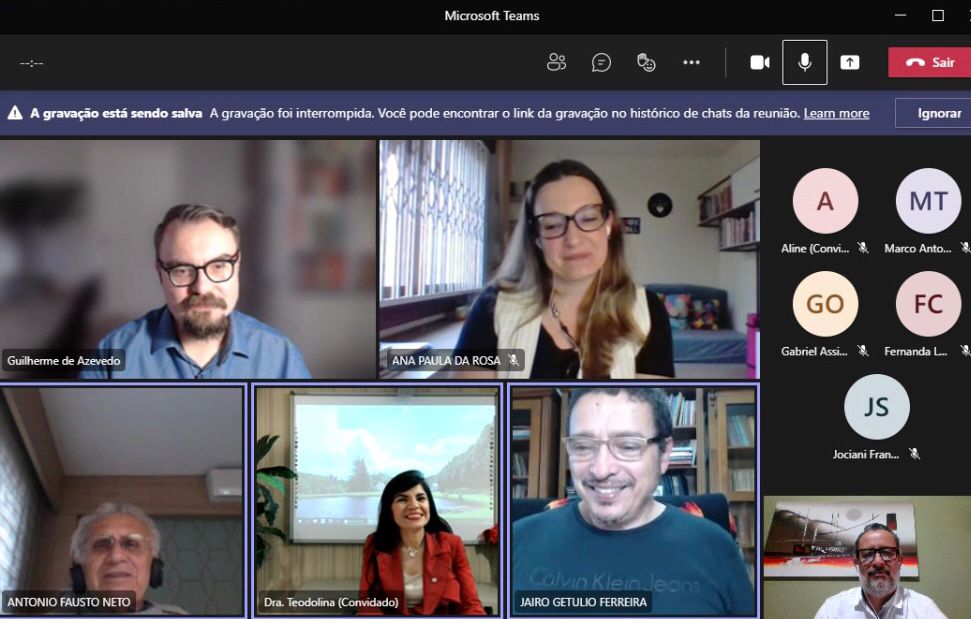Screen dimensions: 971x619
Task: Click Guilherme de Azevedo video tile
Action: coord(188,259)
